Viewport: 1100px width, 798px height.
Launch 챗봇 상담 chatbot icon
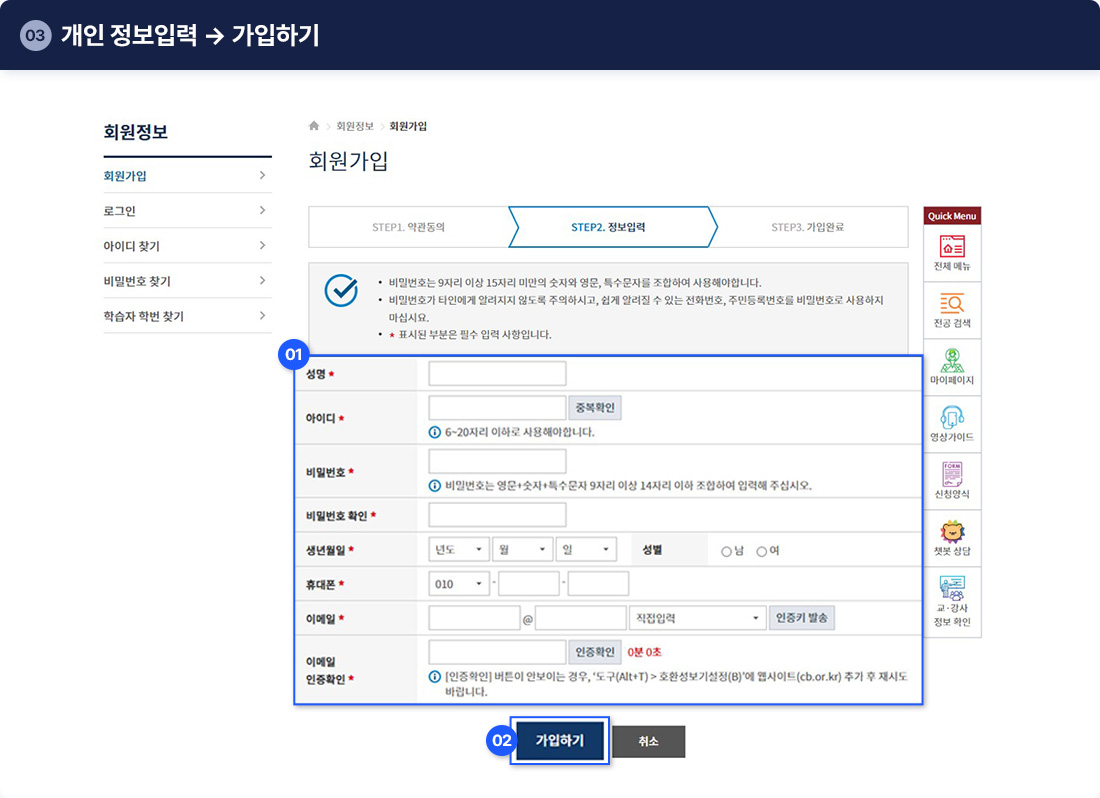tap(952, 531)
